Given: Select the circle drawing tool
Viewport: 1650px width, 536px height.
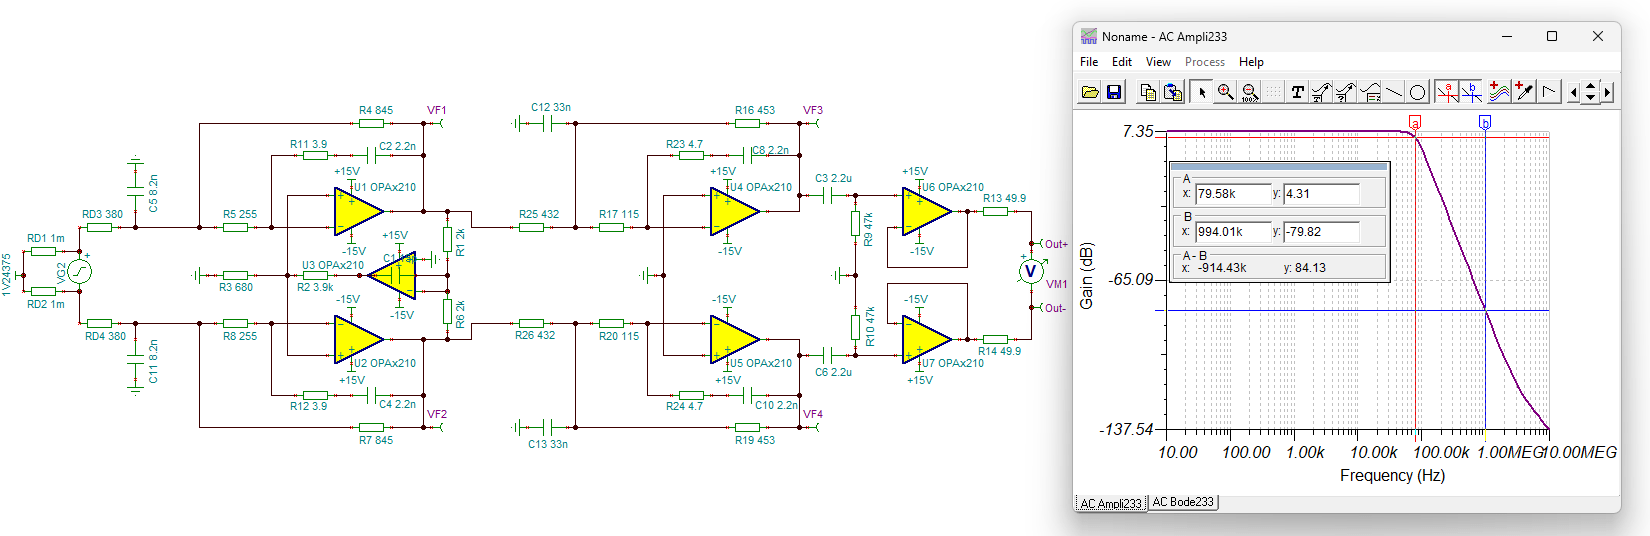Looking at the screenshot, I should [x=1418, y=92].
